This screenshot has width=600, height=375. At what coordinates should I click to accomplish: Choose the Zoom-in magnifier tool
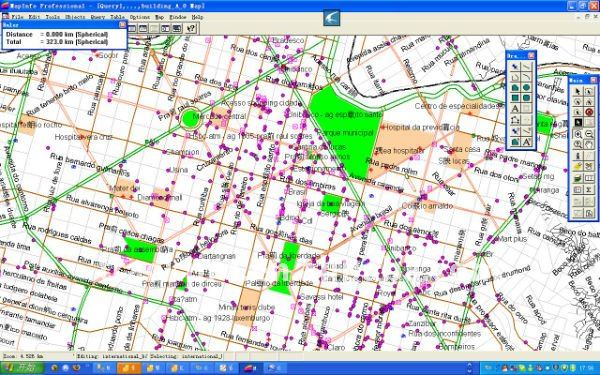point(578,134)
